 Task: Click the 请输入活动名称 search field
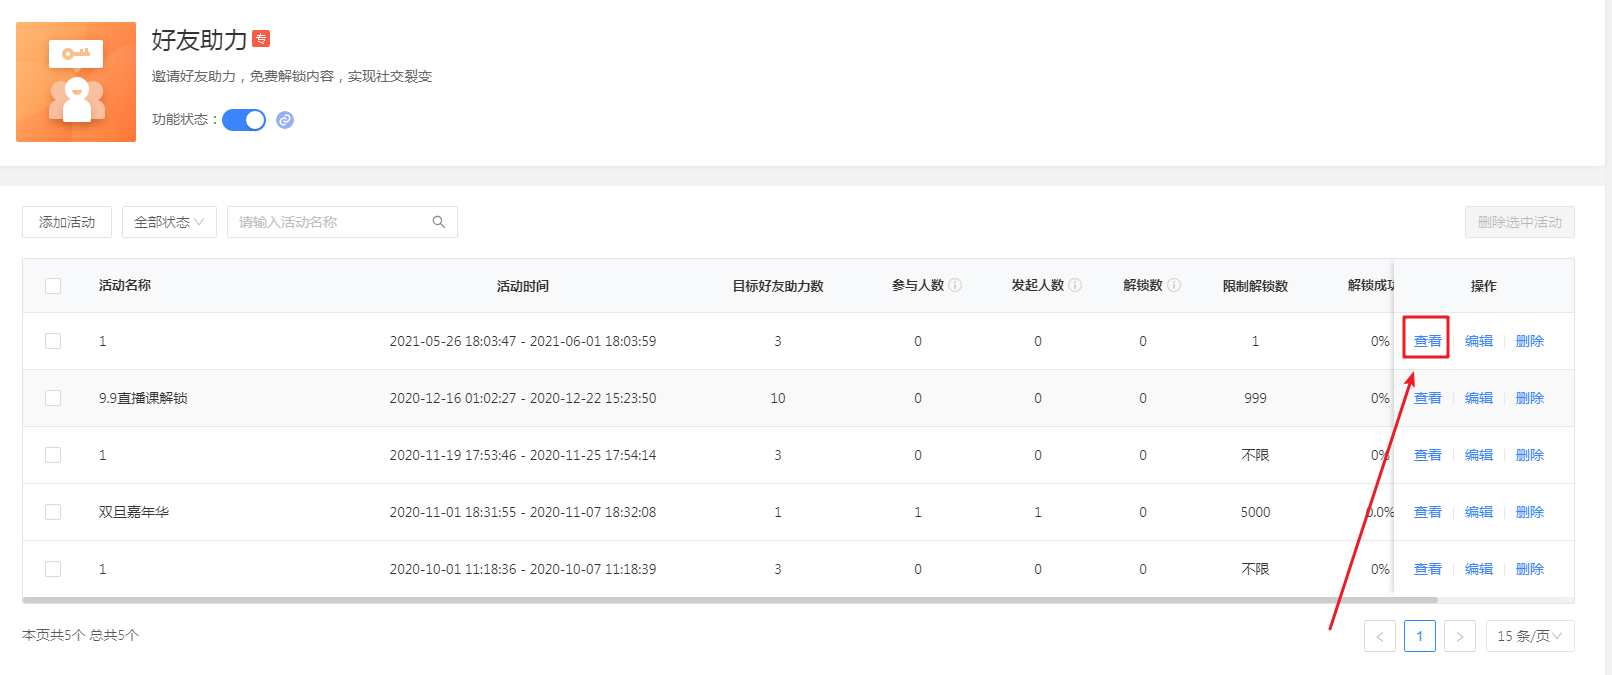[x=342, y=222]
